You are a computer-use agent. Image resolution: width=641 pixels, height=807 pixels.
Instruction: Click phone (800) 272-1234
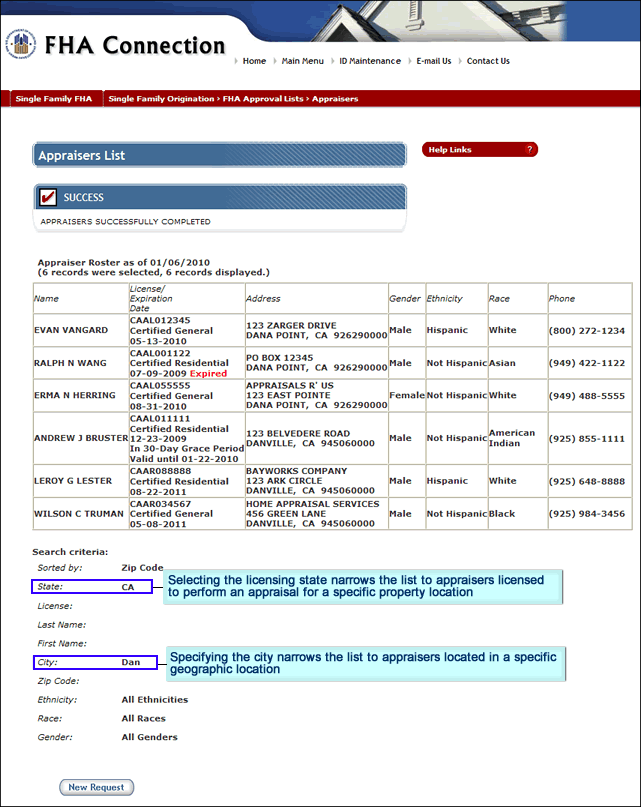[586, 330]
